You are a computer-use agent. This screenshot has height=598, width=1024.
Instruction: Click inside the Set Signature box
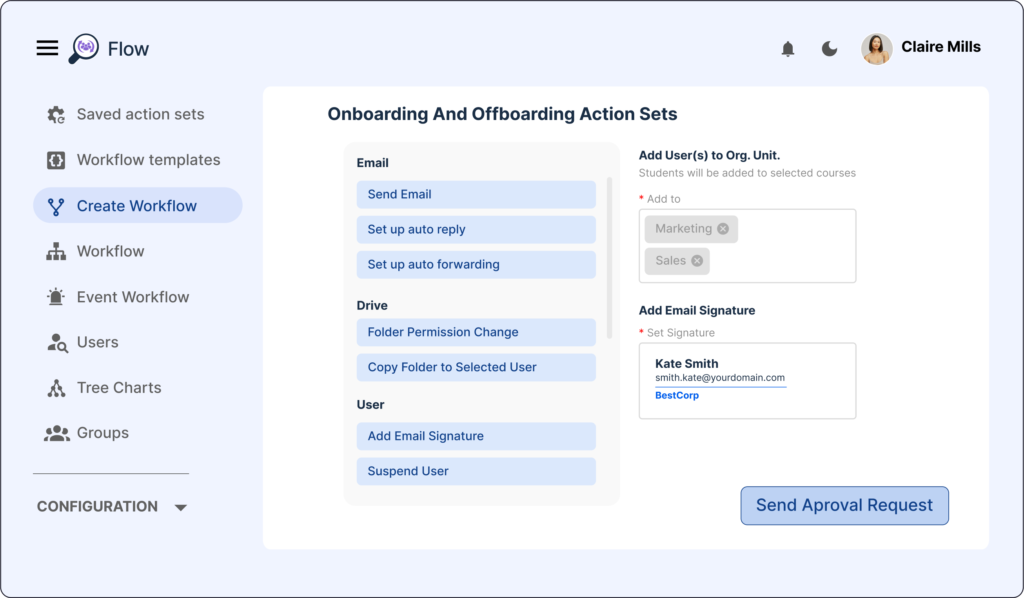747,381
